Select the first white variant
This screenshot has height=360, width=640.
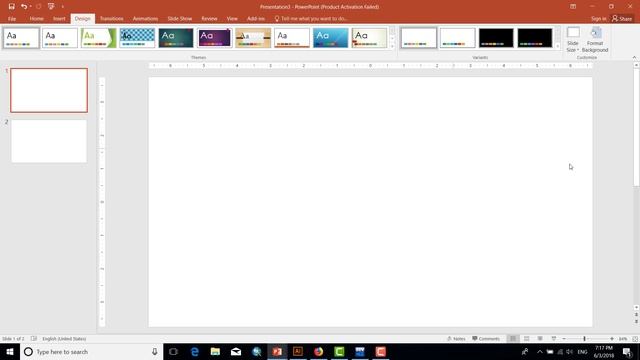(x=419, y=38)
